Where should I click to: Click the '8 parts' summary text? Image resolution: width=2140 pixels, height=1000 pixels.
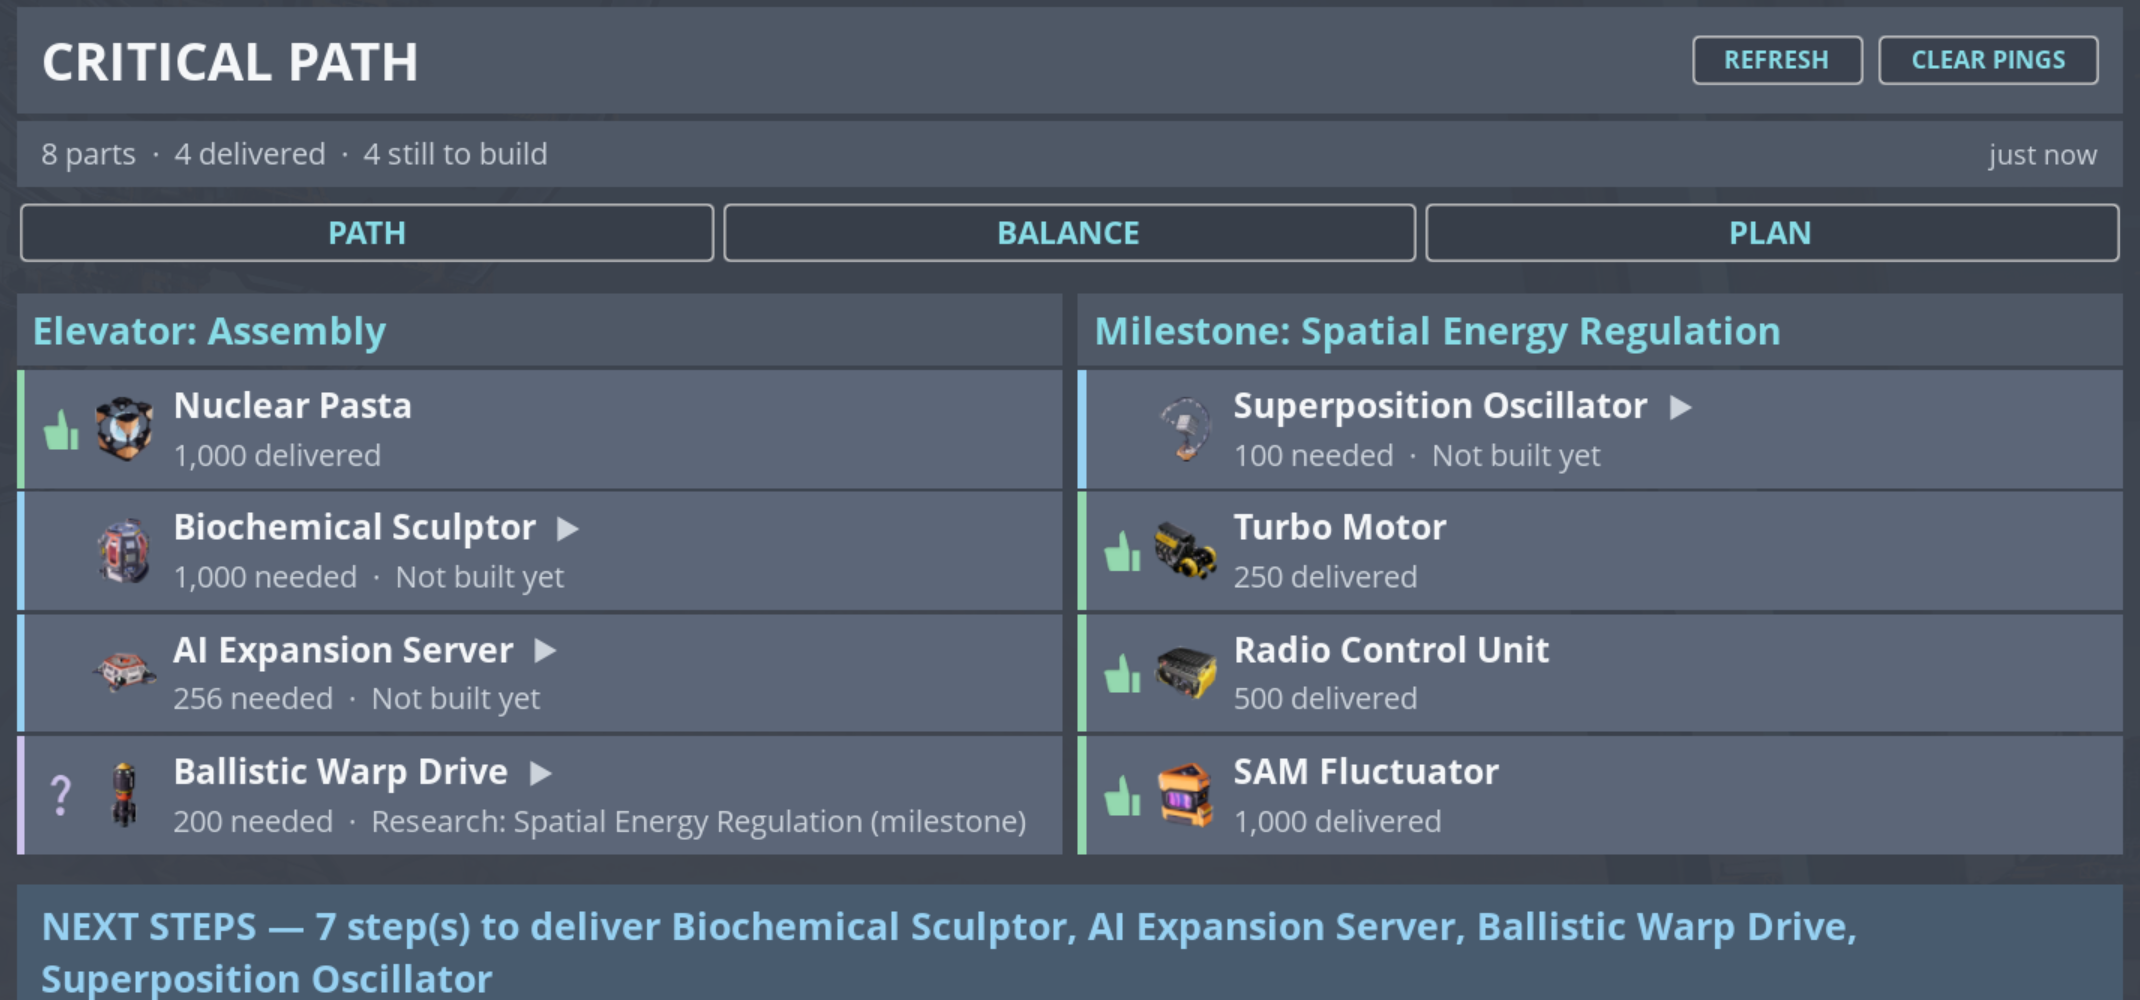tap(88, 154)
